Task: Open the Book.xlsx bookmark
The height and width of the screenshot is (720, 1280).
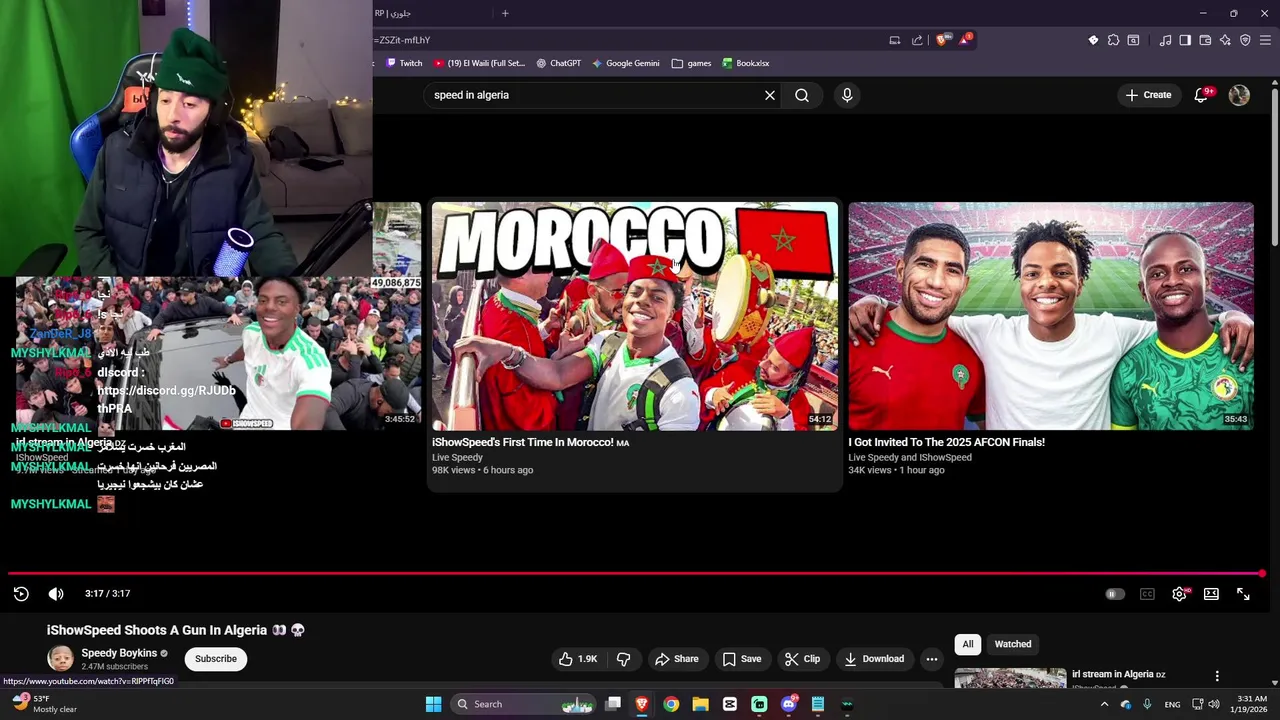Action: point(746,63)
